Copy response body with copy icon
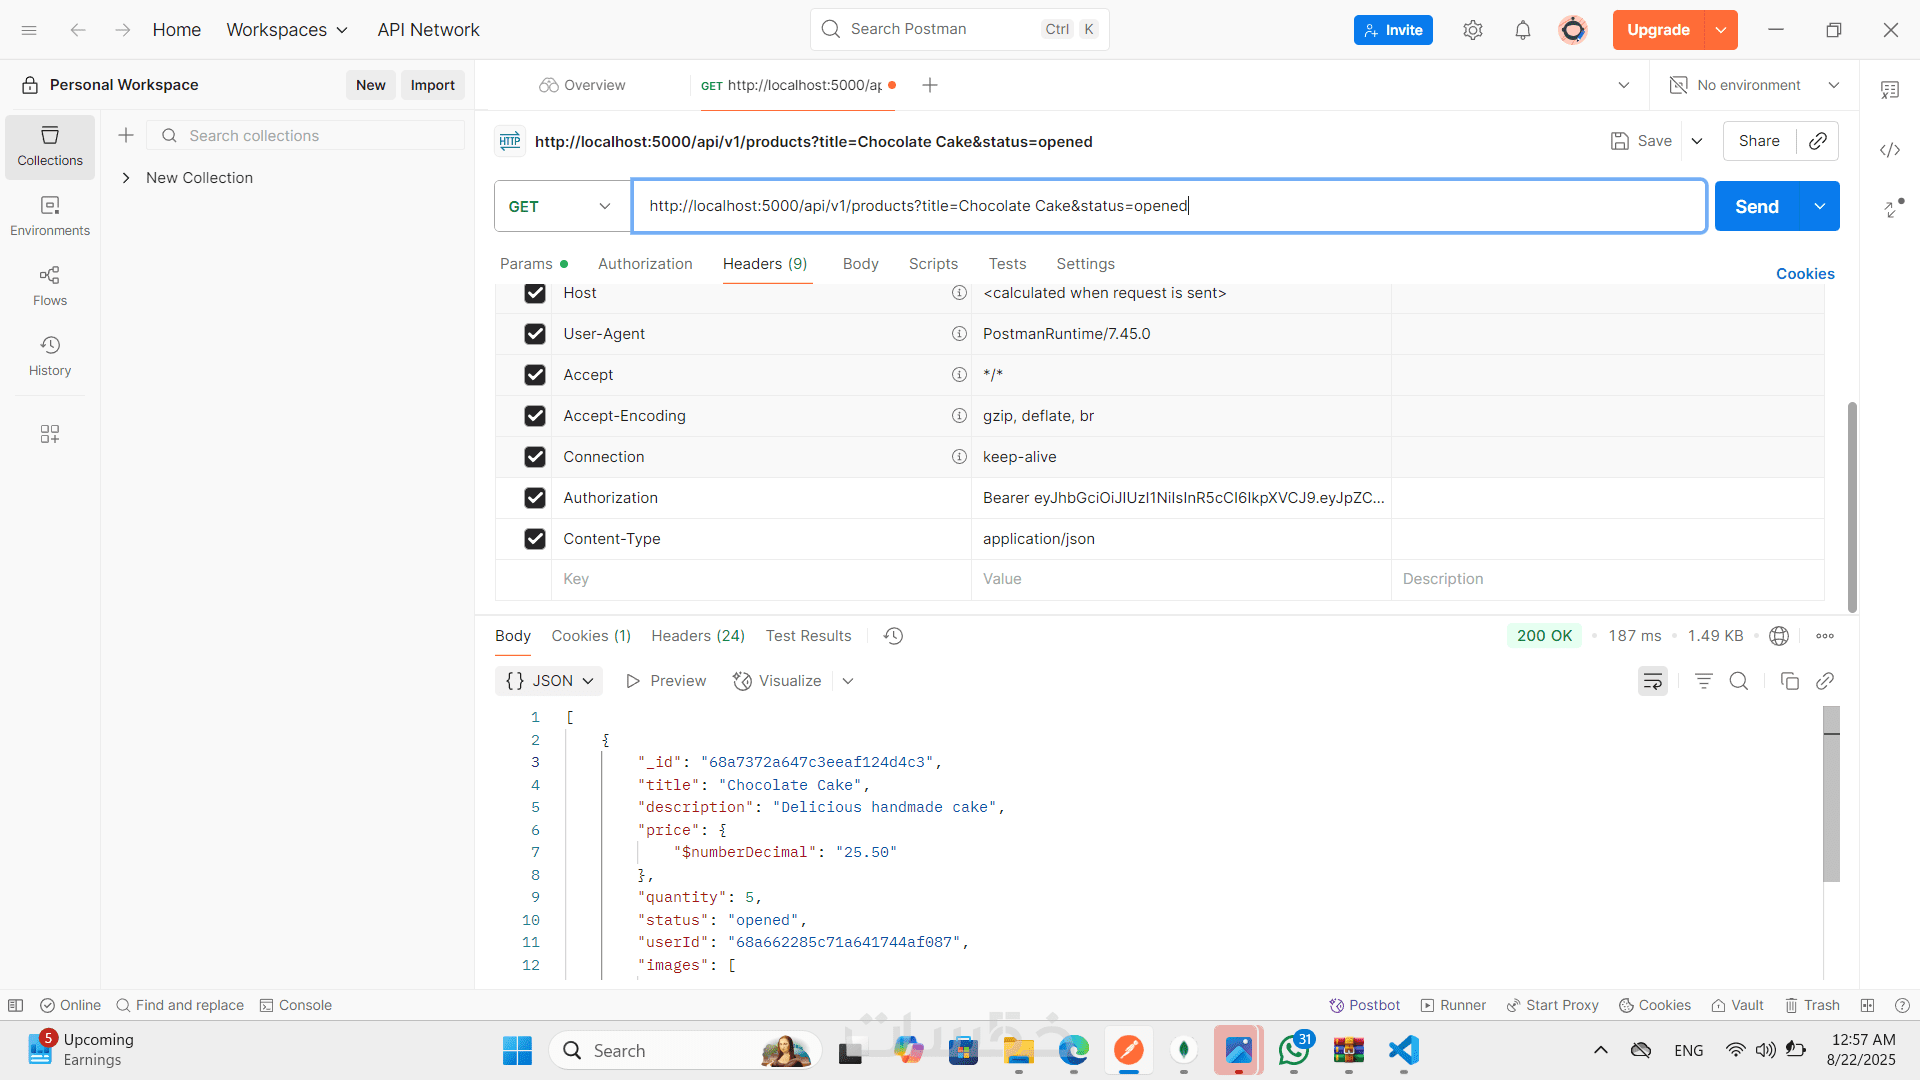1920x1080 pixels. pos(1789,681)
